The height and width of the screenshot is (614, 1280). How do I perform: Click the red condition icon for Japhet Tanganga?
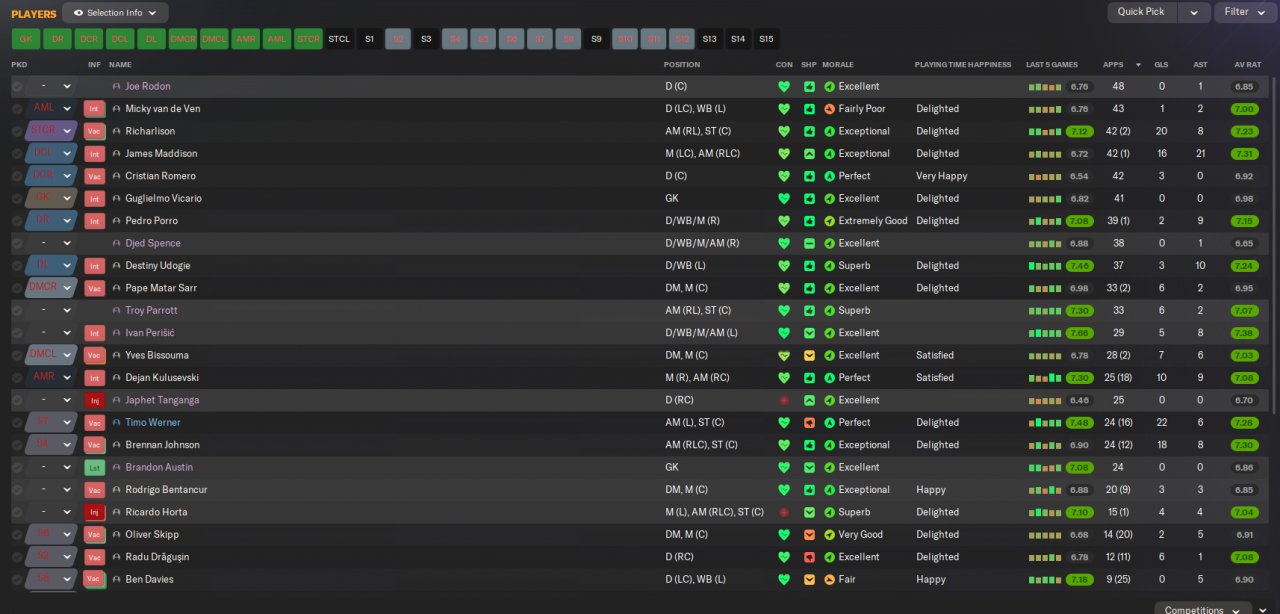coord(784,400)
